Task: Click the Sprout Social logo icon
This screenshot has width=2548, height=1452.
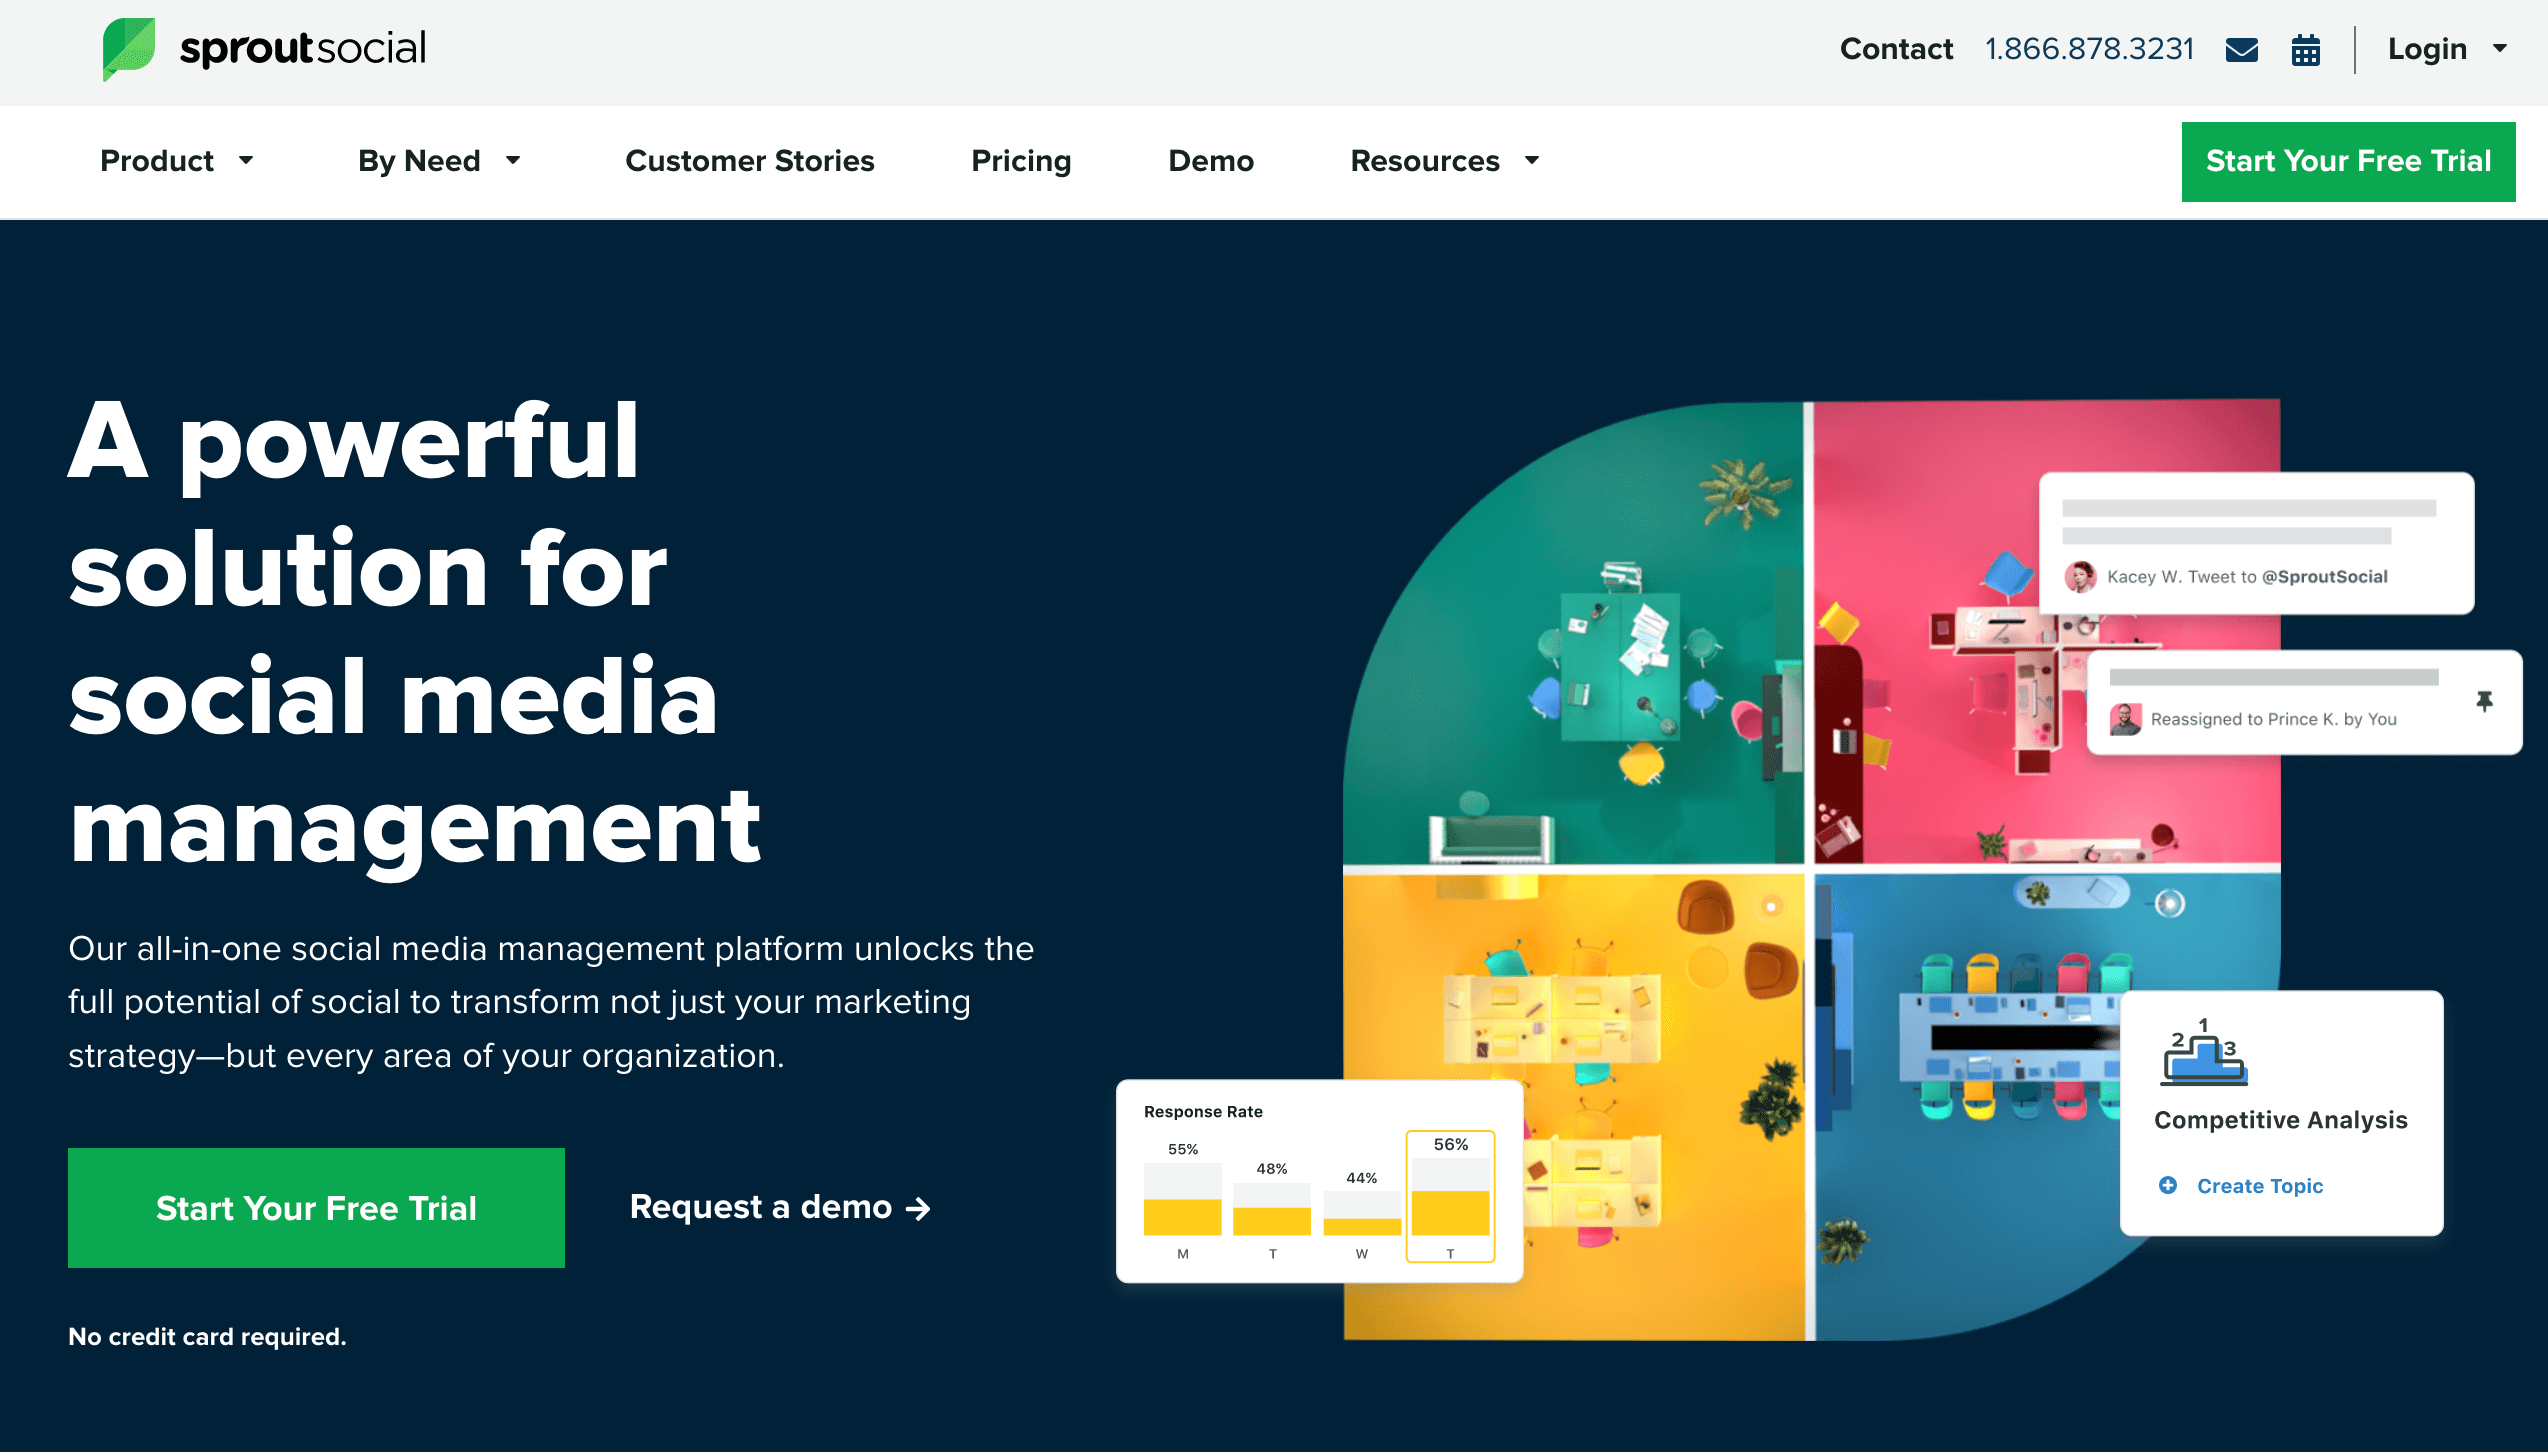Action: (x=131, y=47)
